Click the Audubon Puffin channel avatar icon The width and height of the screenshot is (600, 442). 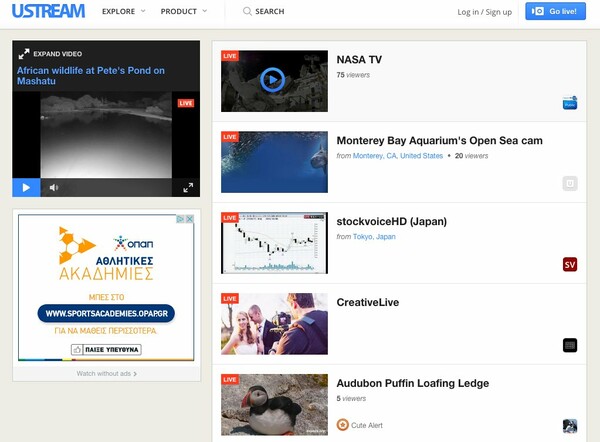(x=570, y=426)
